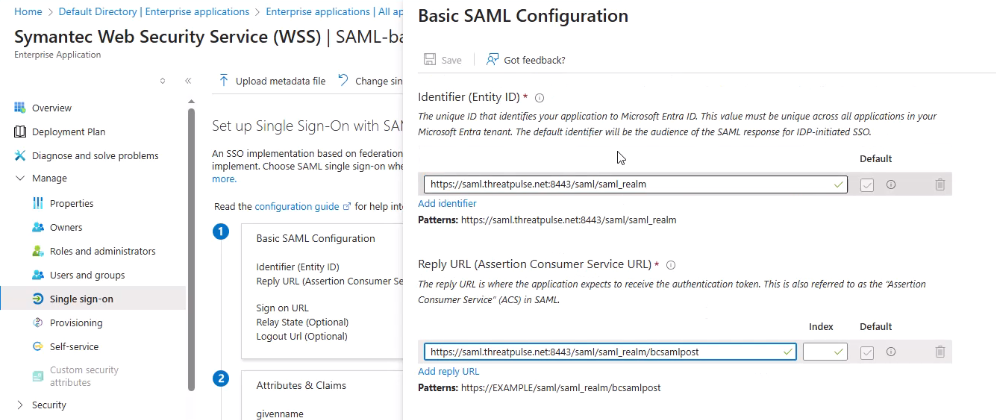The height and width of the screenshot is (420, 996).
Task: Expand the Security section in the sidebar
Action: click(x=20, y=405)
